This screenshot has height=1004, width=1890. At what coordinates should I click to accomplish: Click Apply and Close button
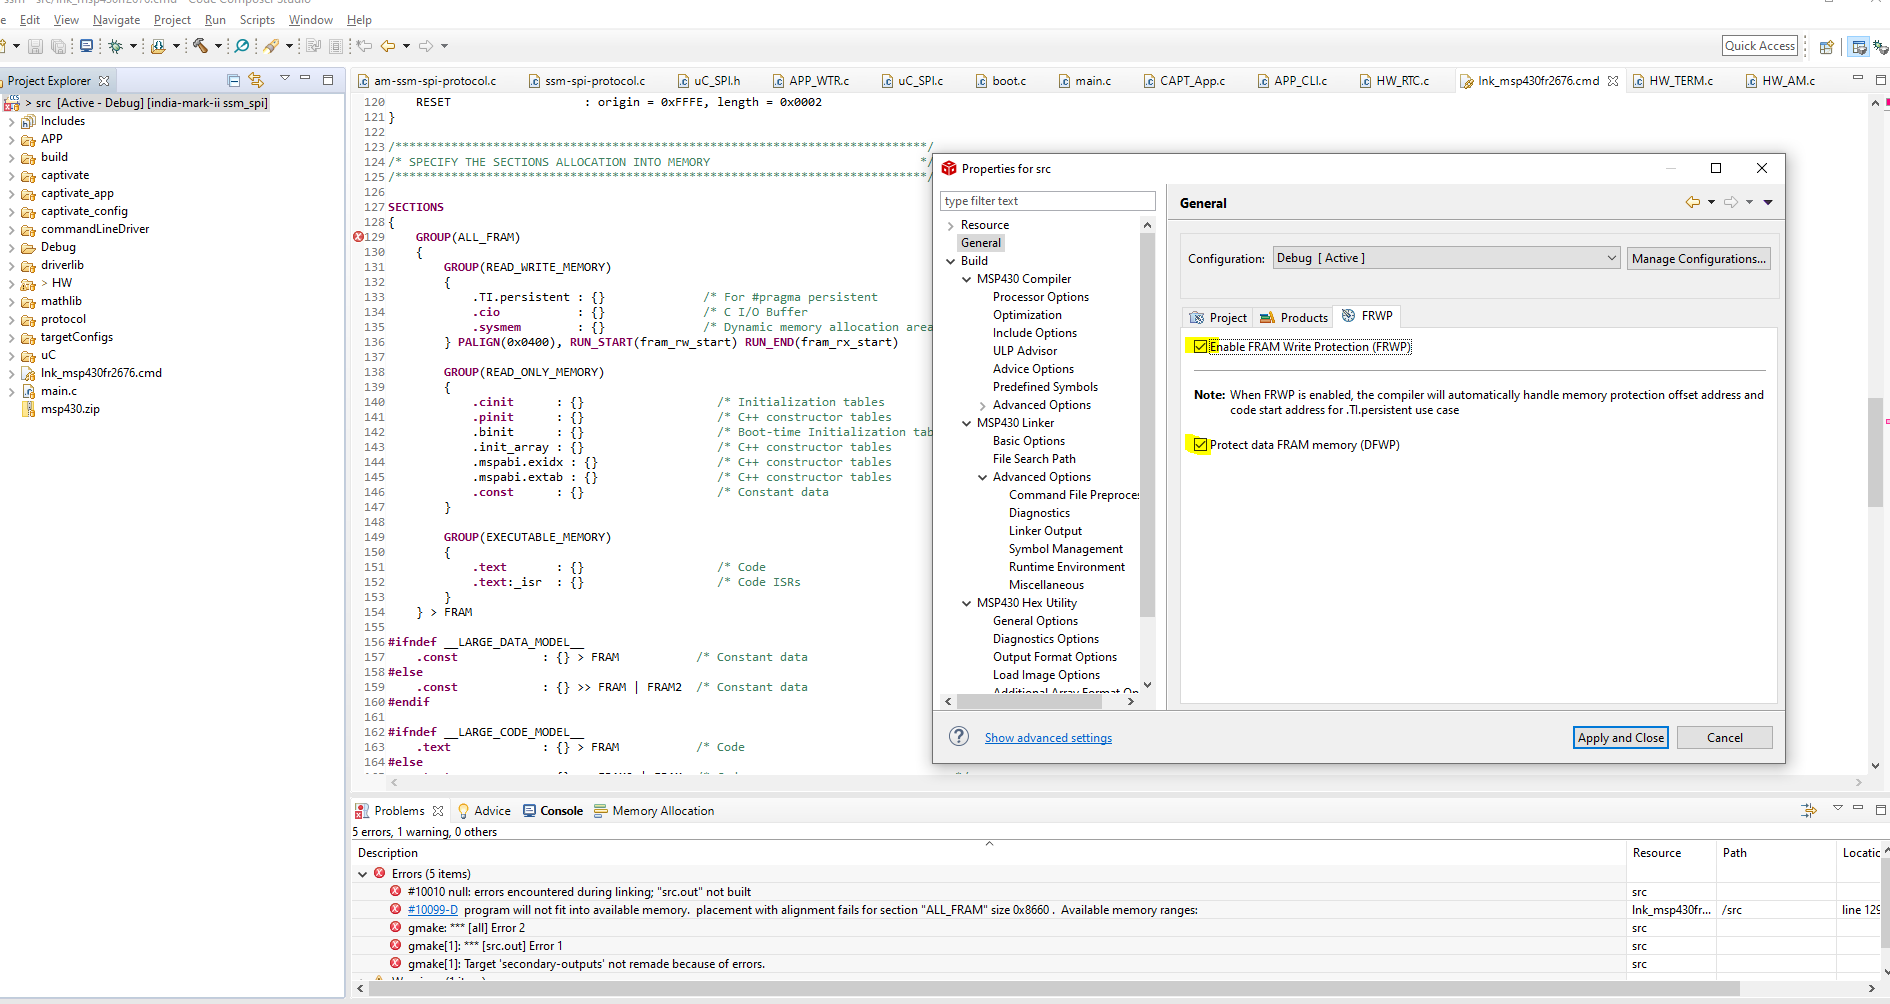coord(1620,738)
